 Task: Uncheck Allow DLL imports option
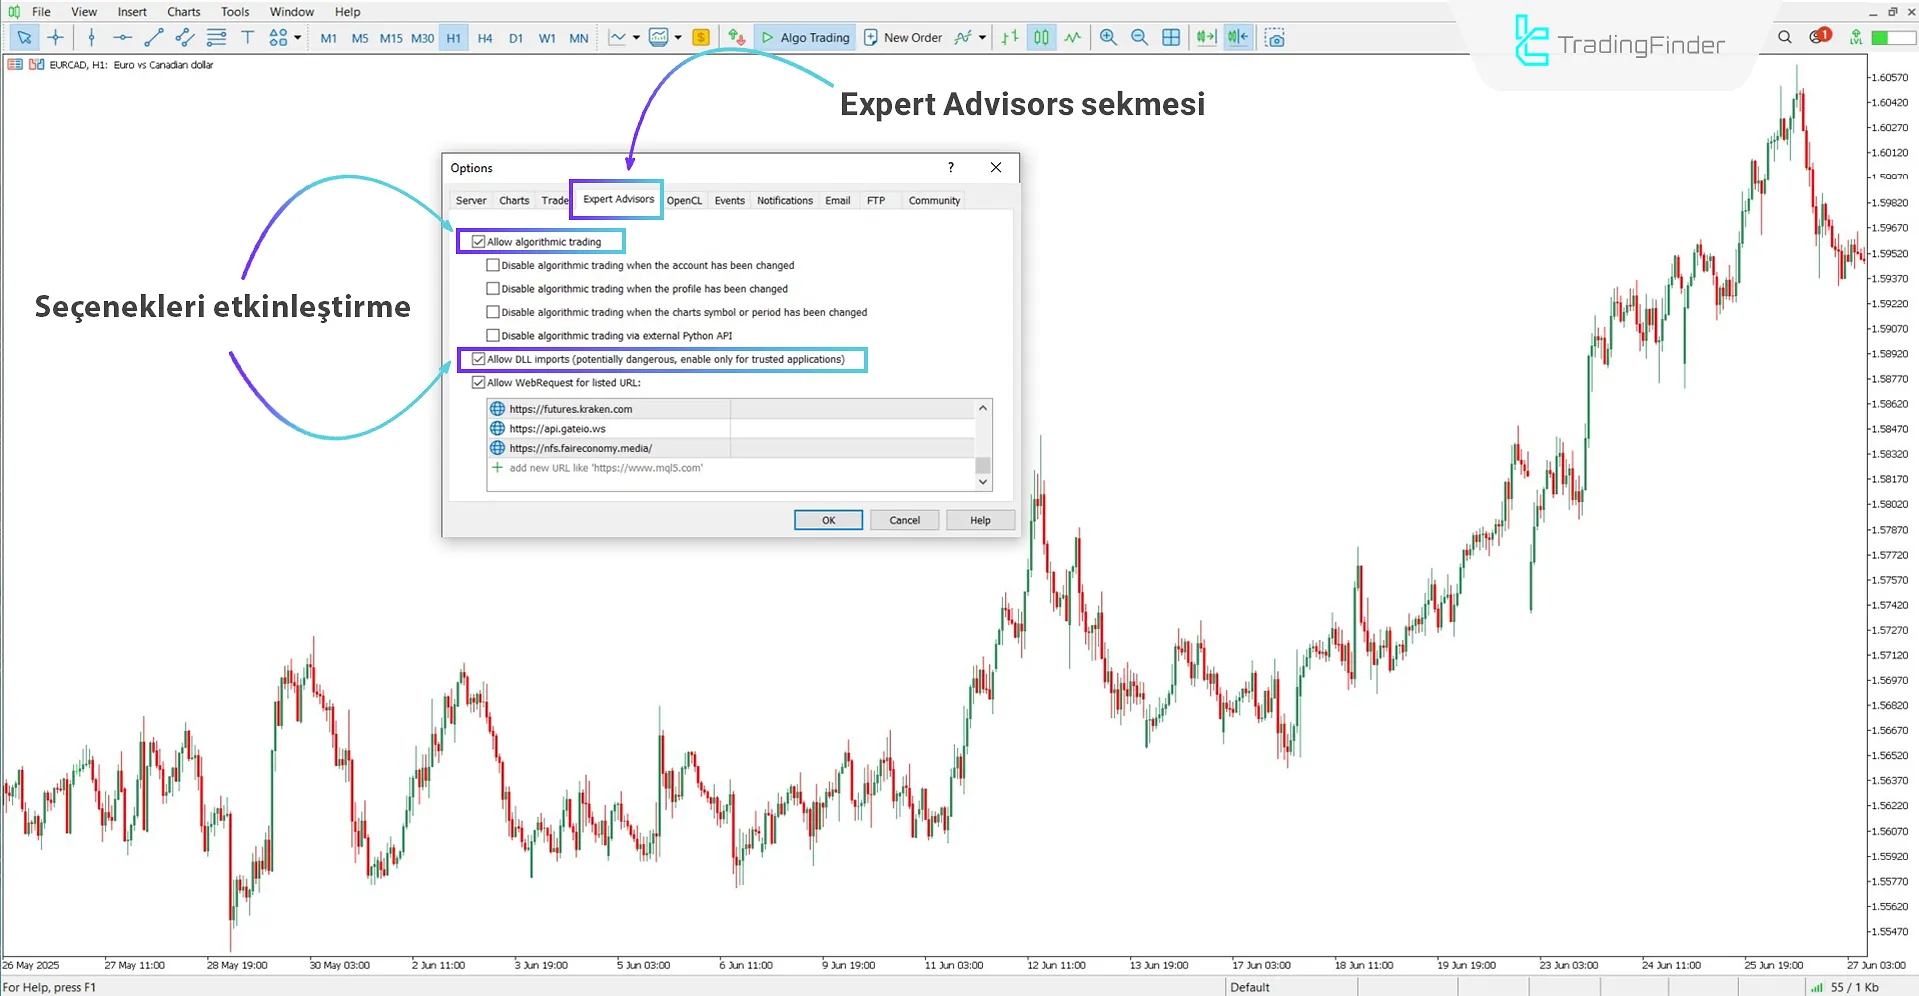coord(478,359)
